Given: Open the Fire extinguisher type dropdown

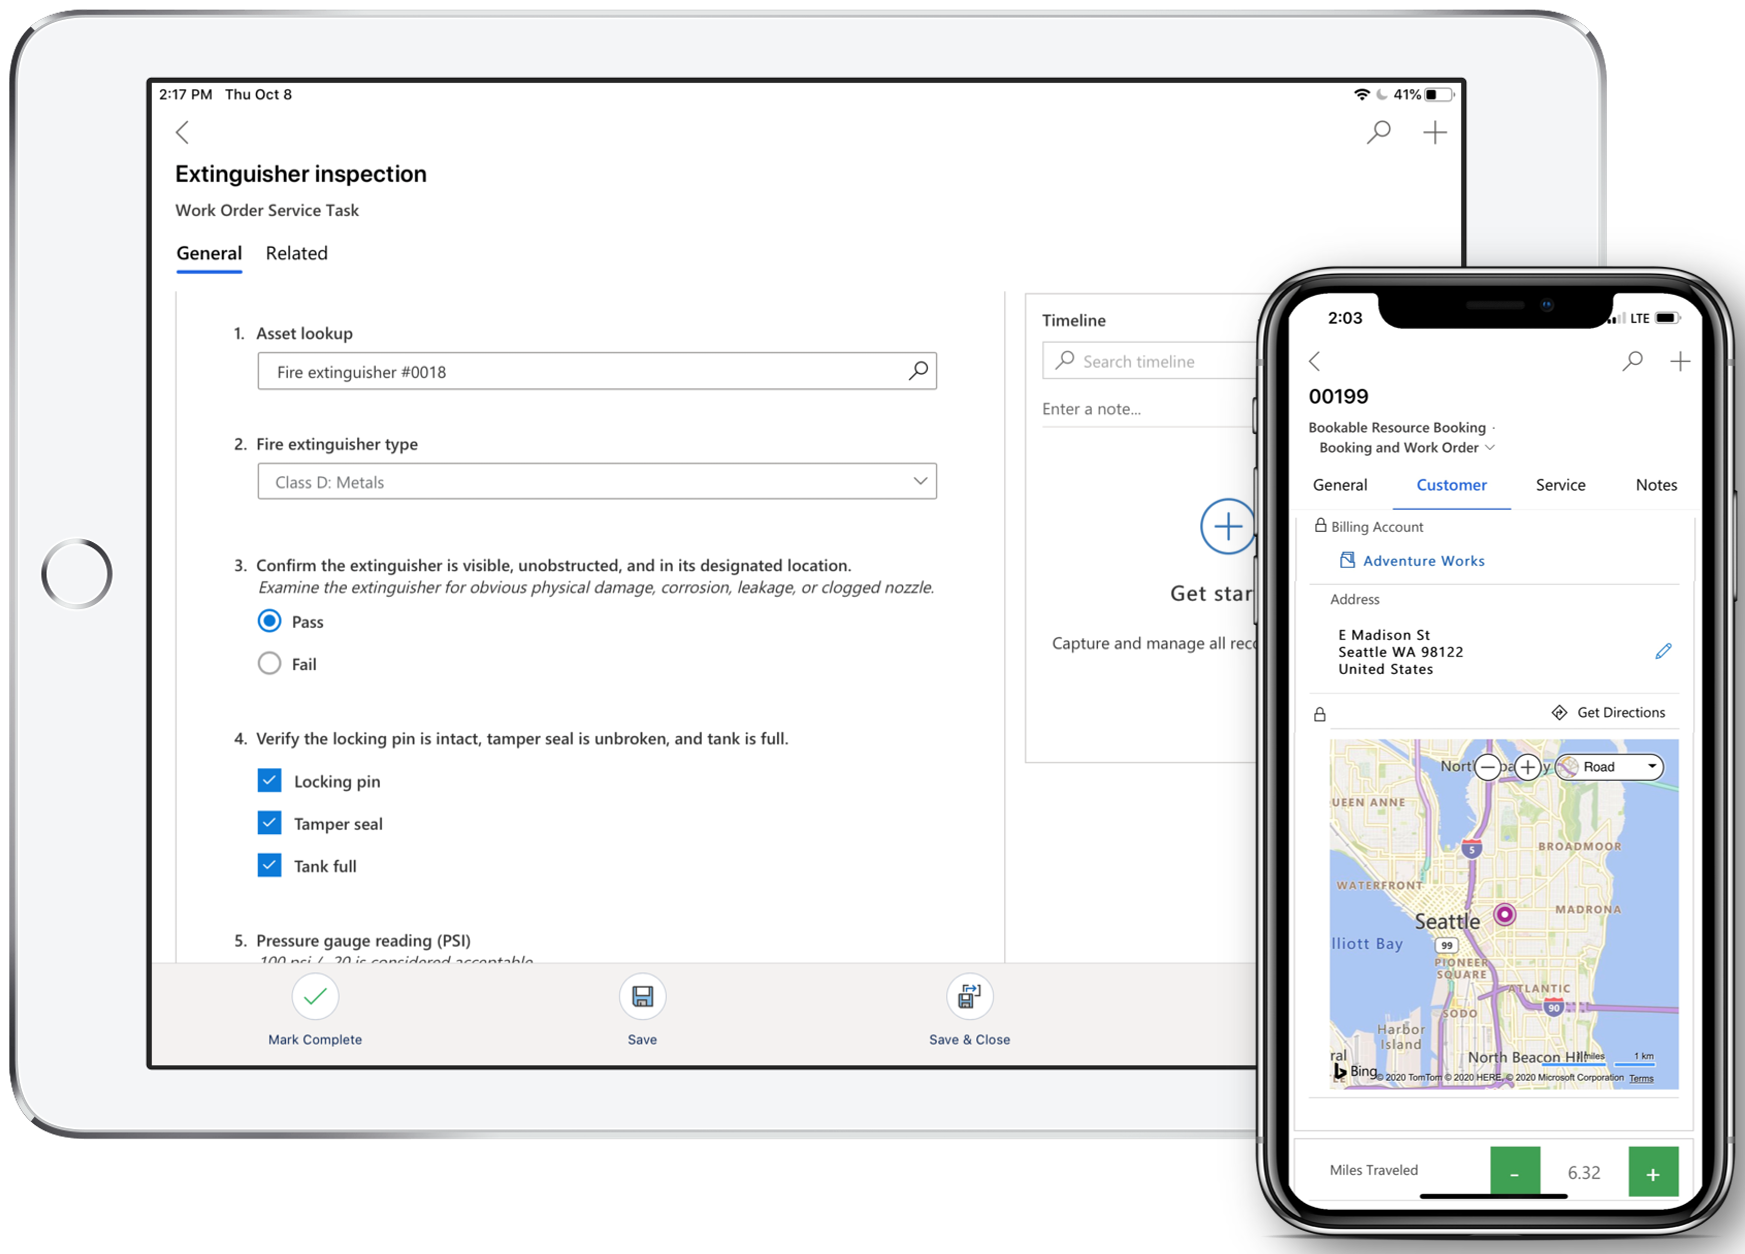Looking at the screenshot, I should point(597,482).
